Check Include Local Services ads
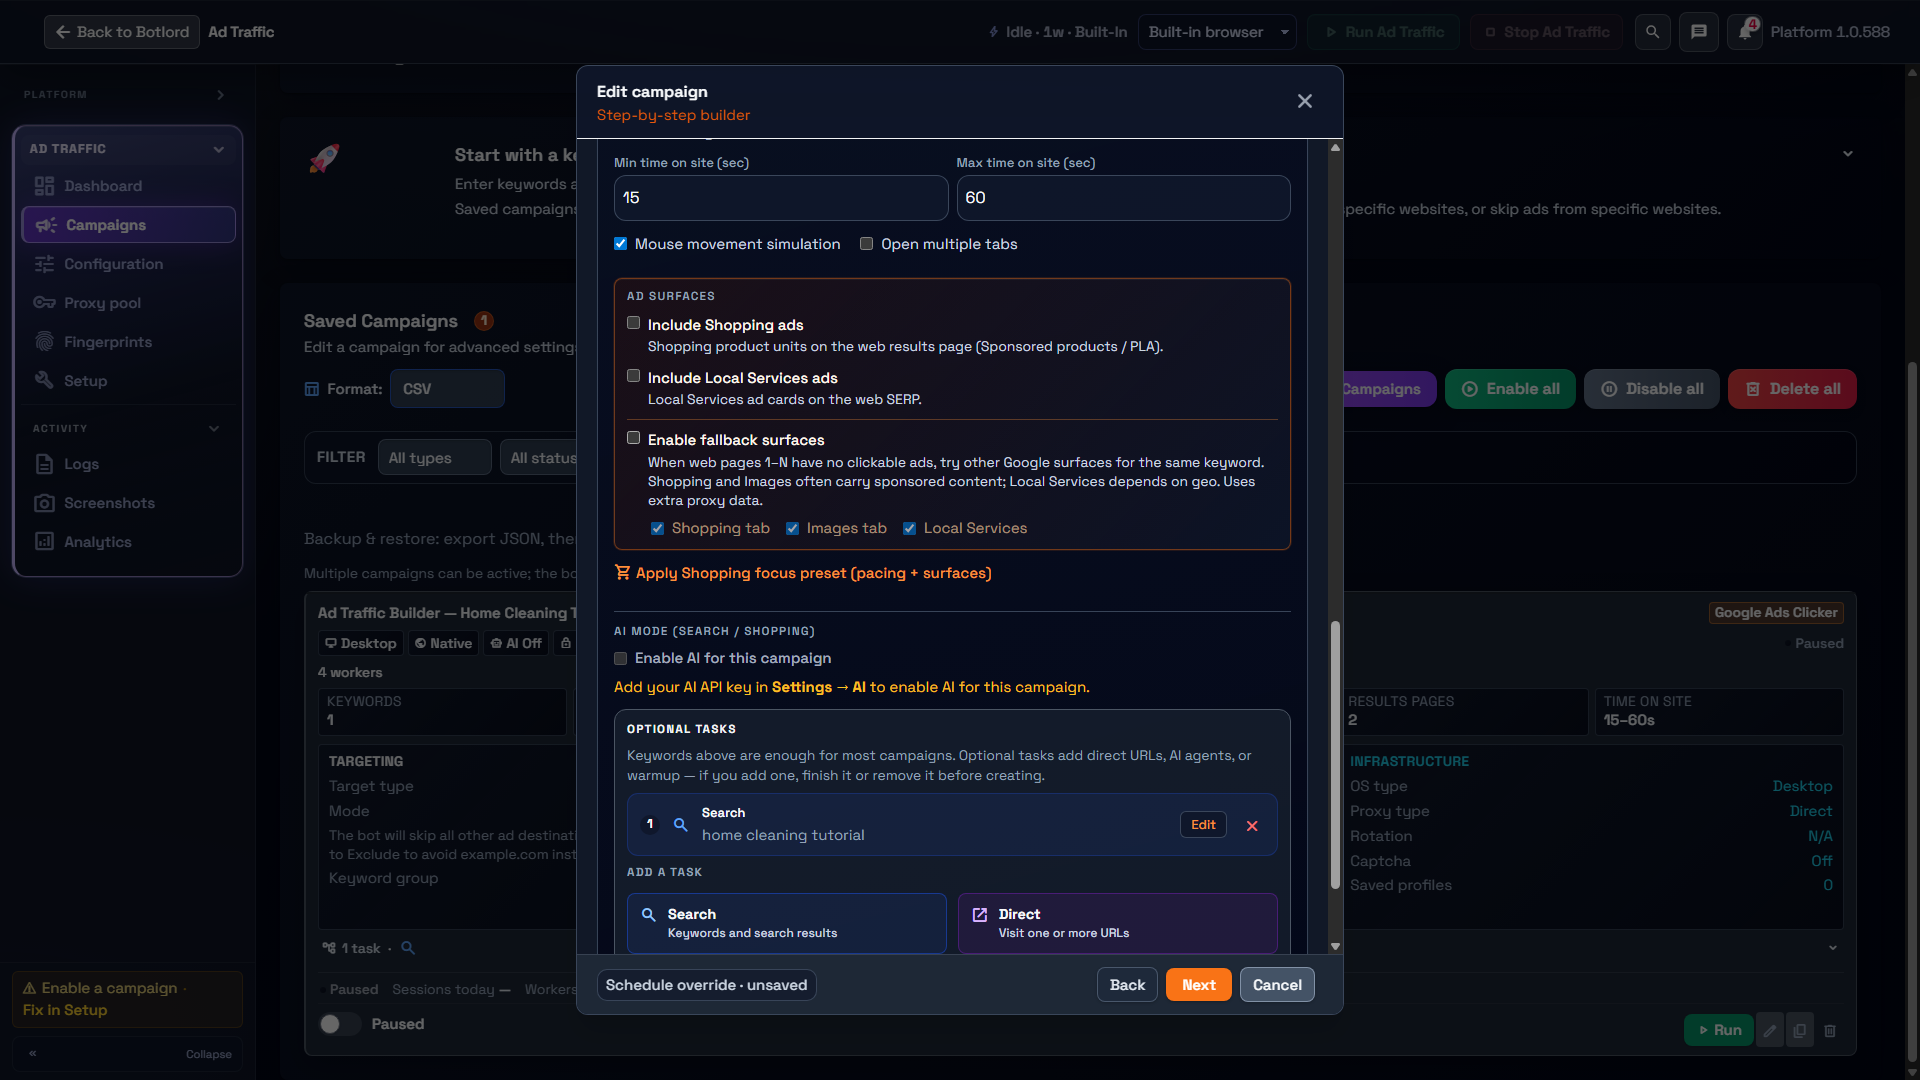 [634, 376]
